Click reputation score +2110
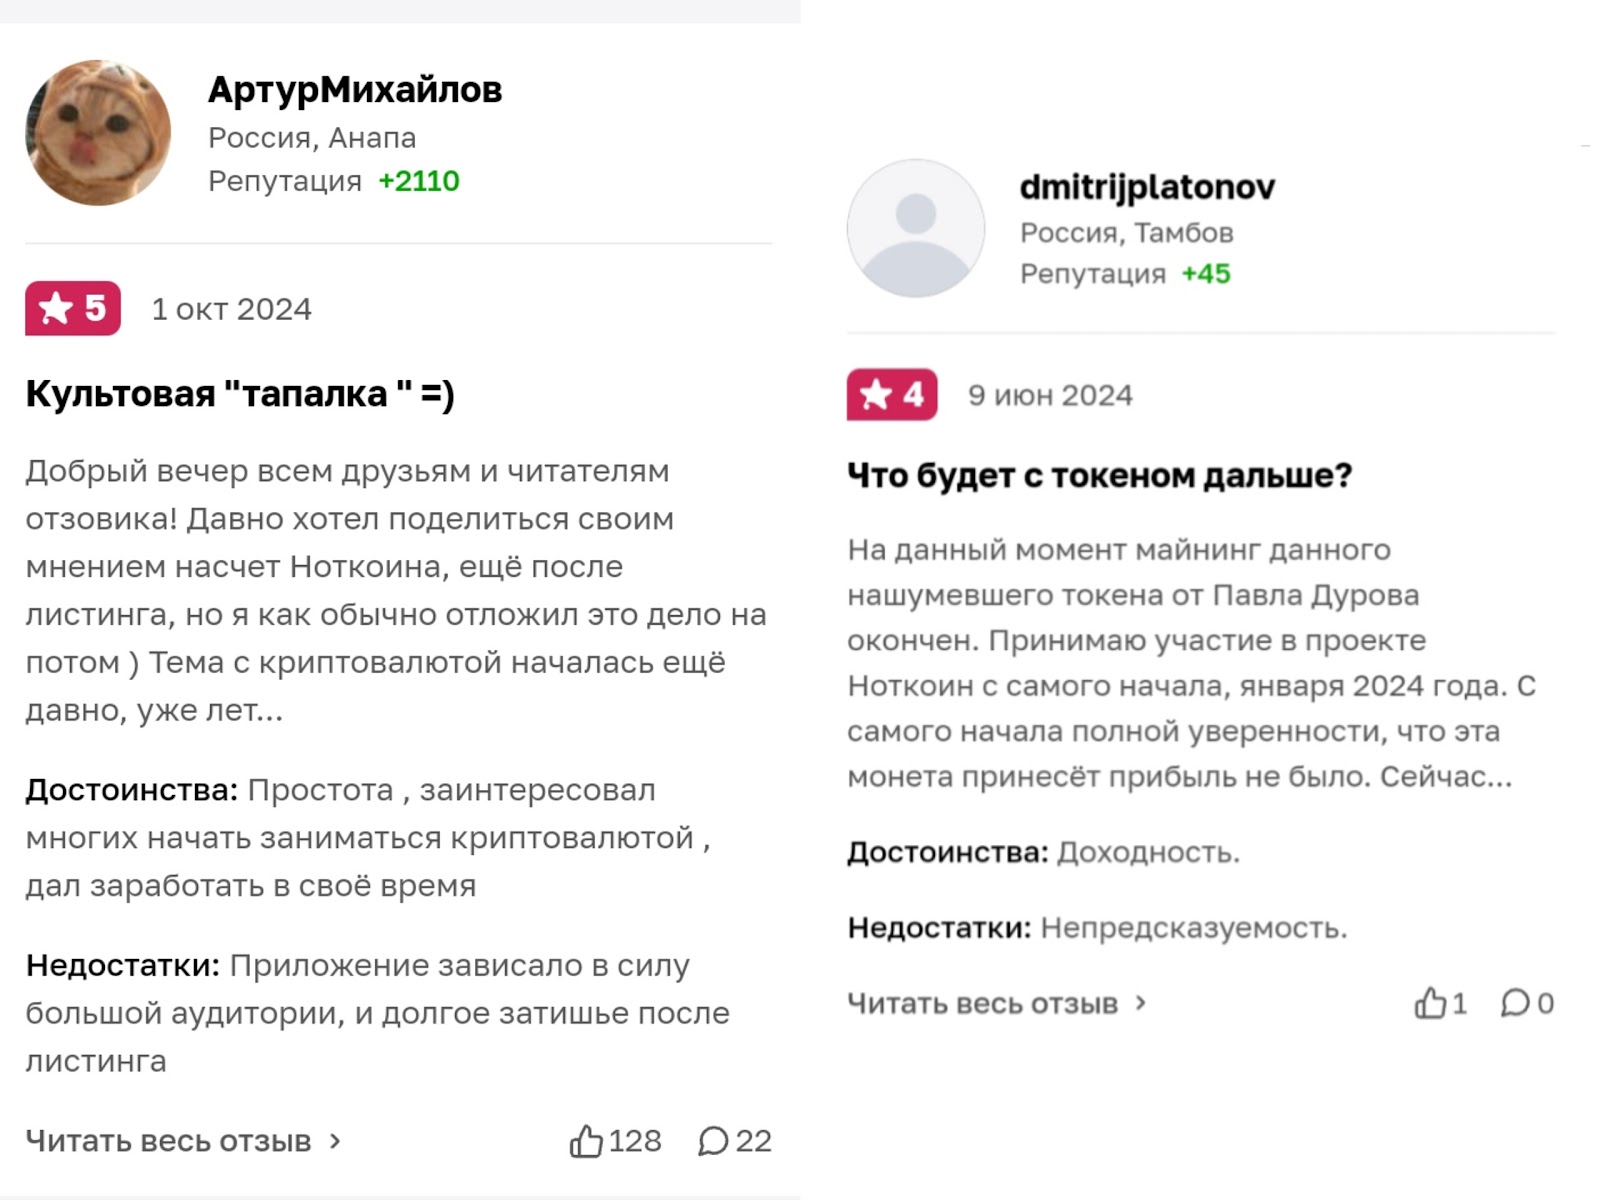 pyautogui.click(x=418, y=181)
